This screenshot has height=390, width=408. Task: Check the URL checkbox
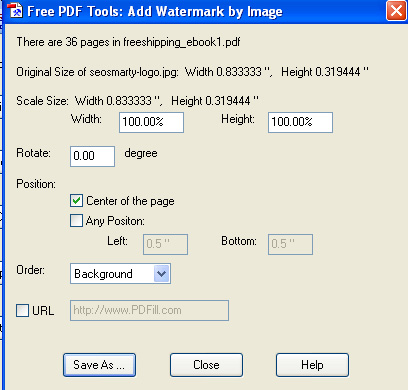(23, 310)
